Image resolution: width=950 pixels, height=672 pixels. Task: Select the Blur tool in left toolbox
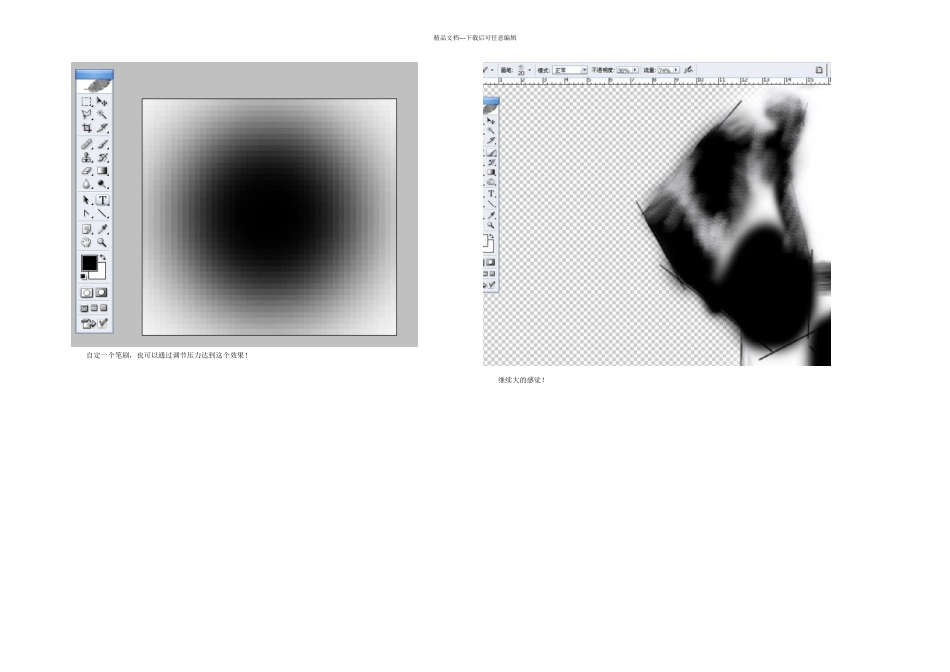(x=87, y=184)
